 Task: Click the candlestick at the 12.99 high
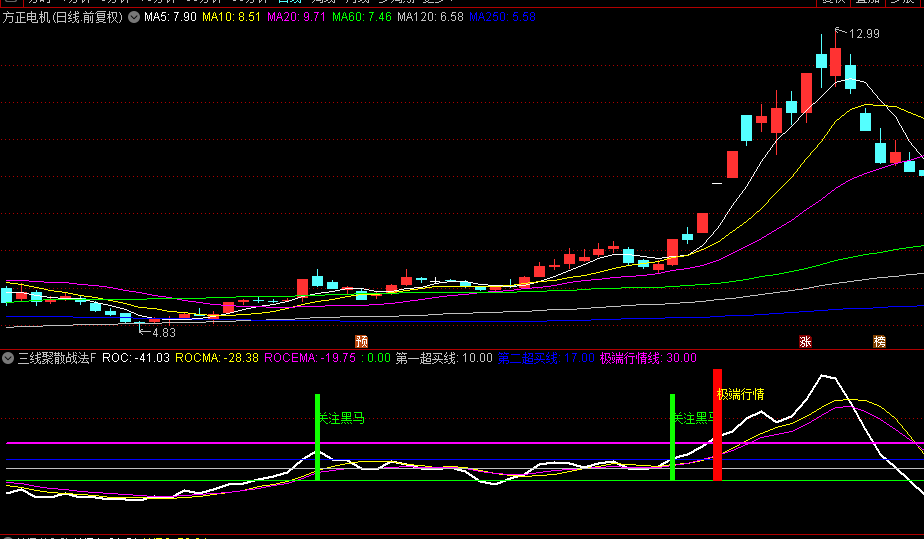point(836,62)
